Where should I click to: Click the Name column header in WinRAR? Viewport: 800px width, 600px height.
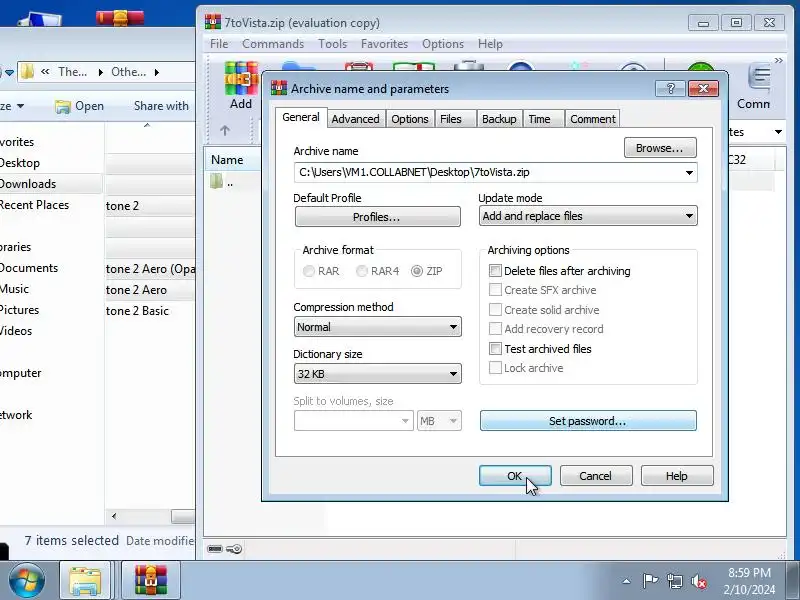pos(227,160)
